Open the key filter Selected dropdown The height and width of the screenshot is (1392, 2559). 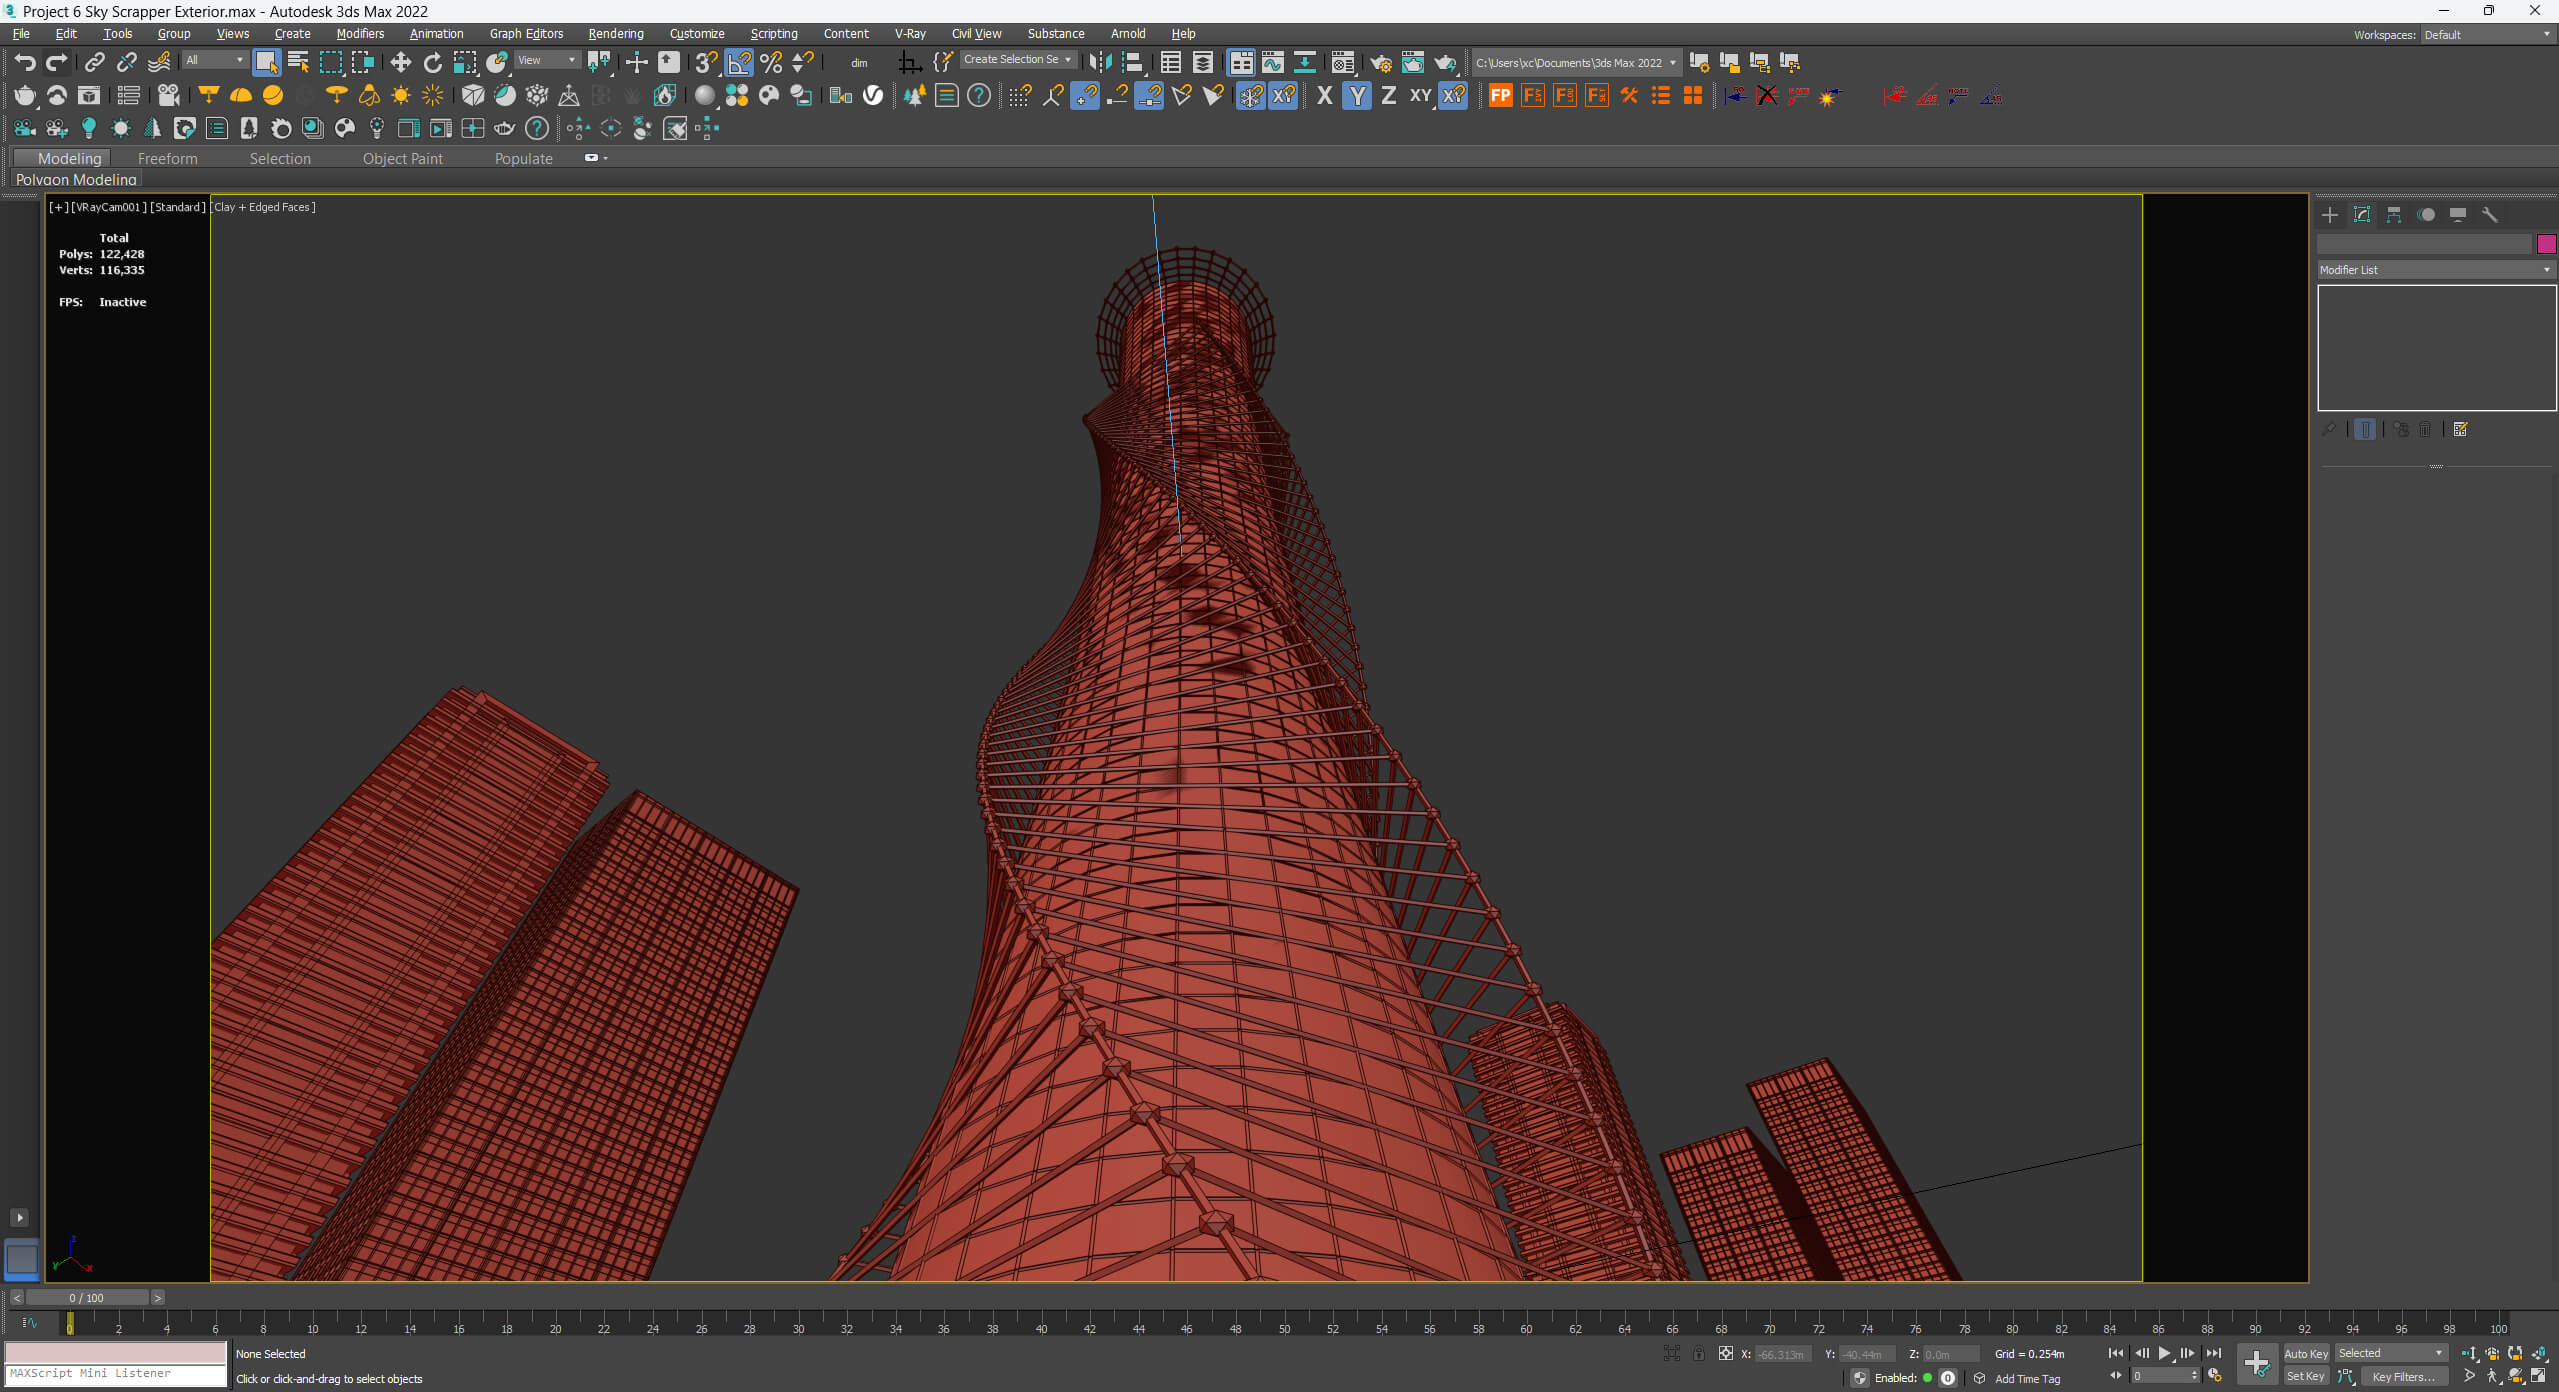[x=2391, y=1353]
